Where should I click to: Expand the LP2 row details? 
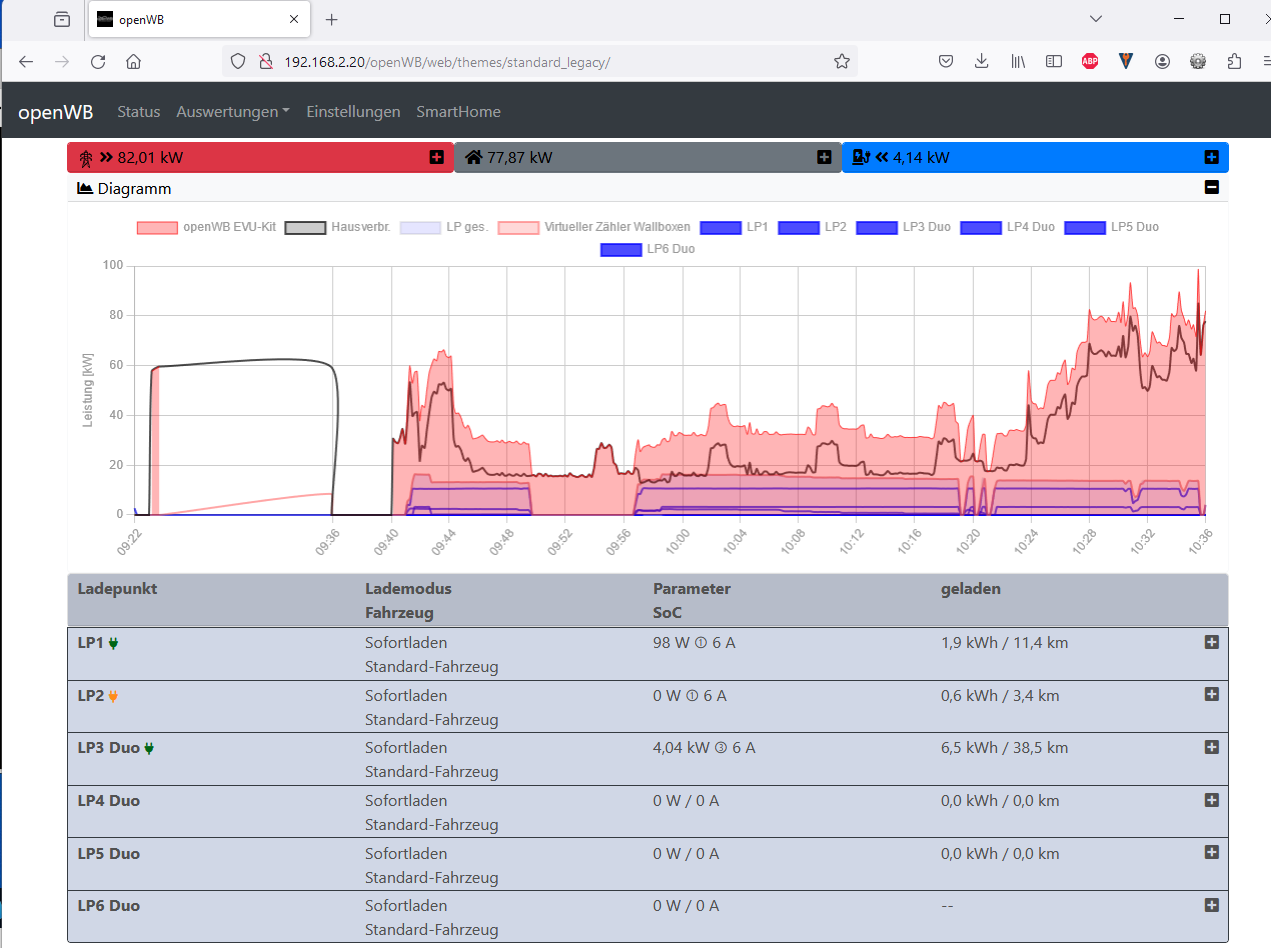pos(1211,694)
